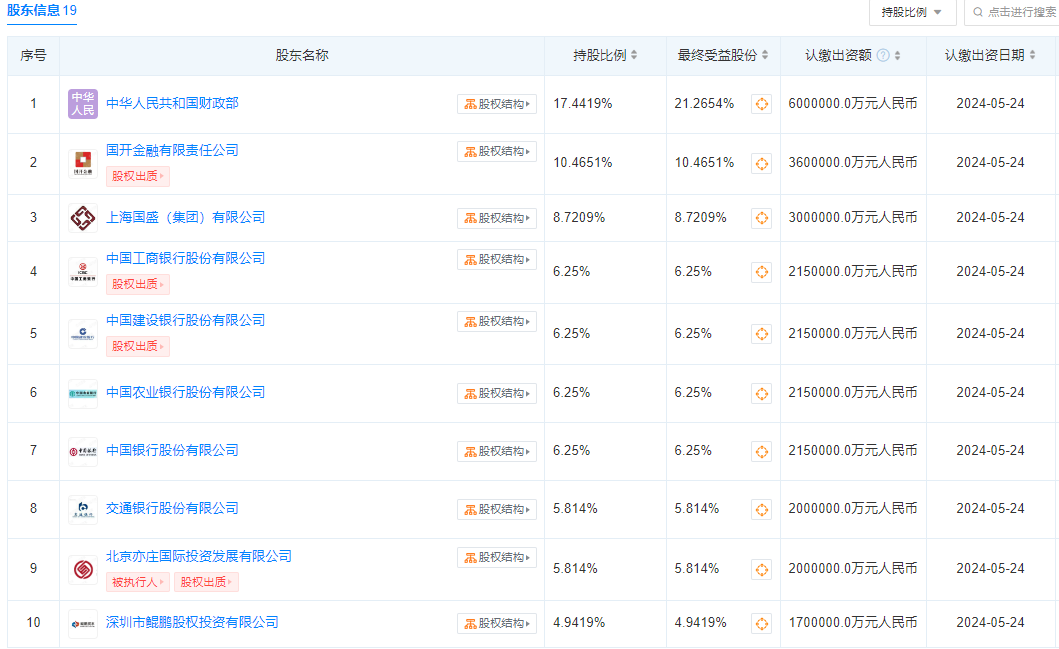Sort by 持股比例 column arrows

[634, 55]
